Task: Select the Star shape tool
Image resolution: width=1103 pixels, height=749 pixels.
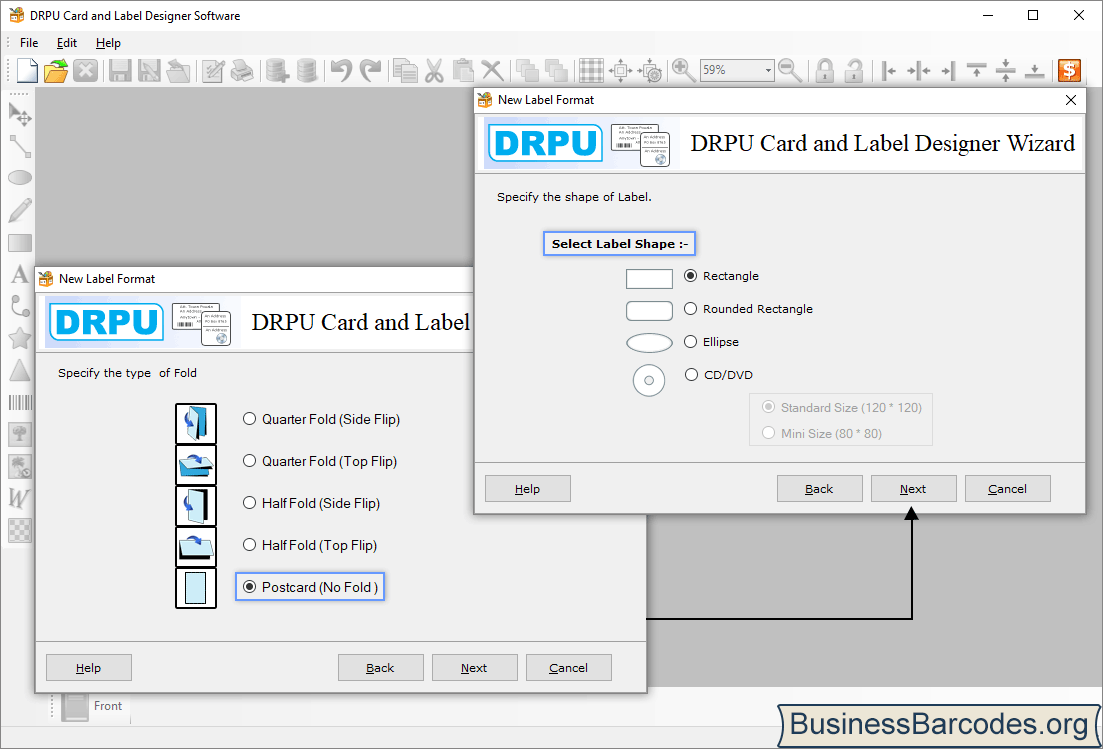Action: click(x=20, y=338)
